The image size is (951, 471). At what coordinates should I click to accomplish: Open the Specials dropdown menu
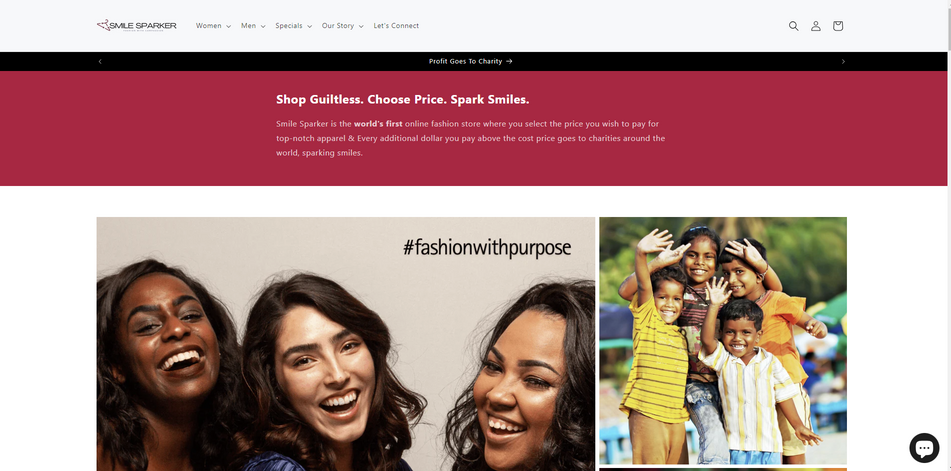(294, 25)
